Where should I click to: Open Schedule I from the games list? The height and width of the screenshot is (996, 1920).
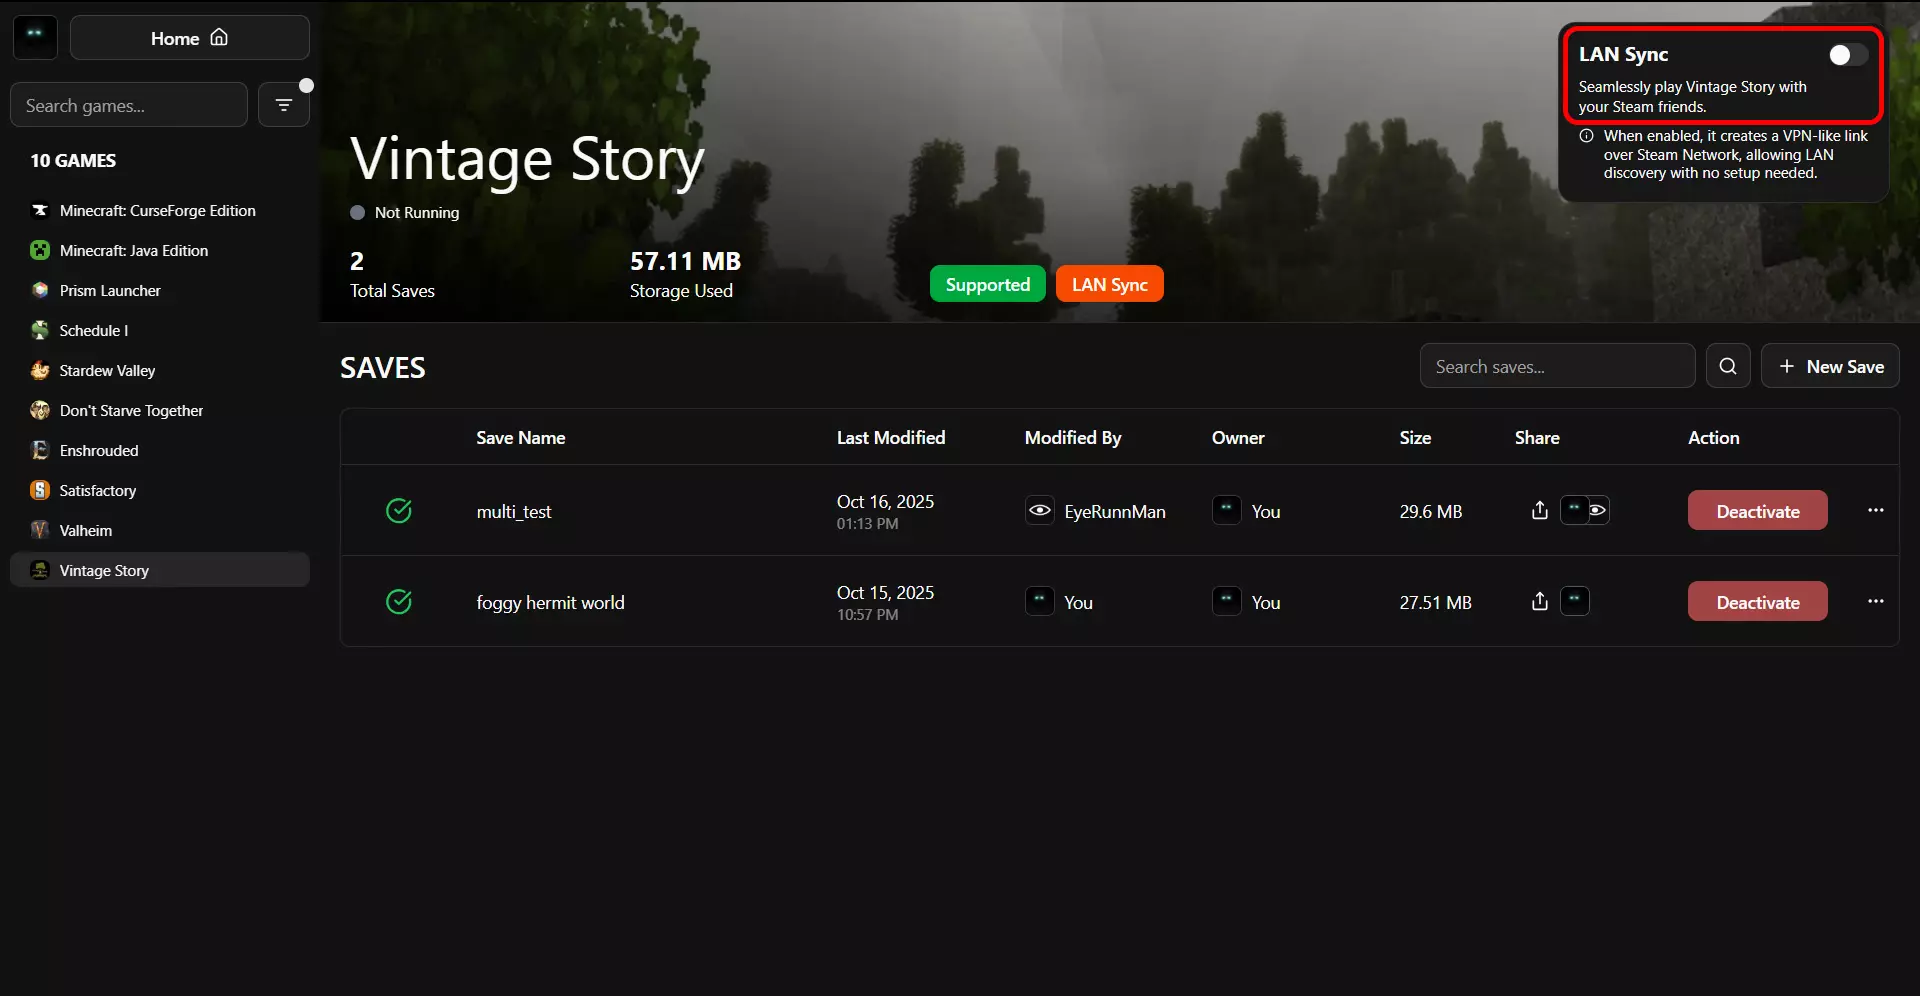pos(160,330)
